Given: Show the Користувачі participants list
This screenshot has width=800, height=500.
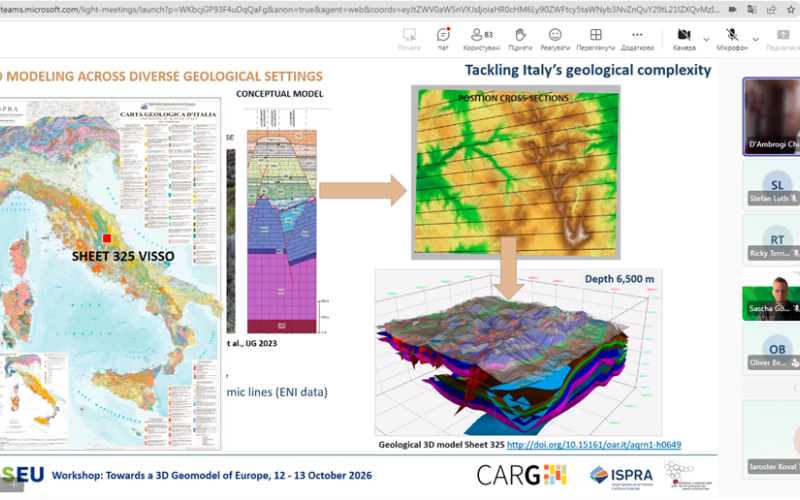Looking at the screenshot, I should click(481, 39).
